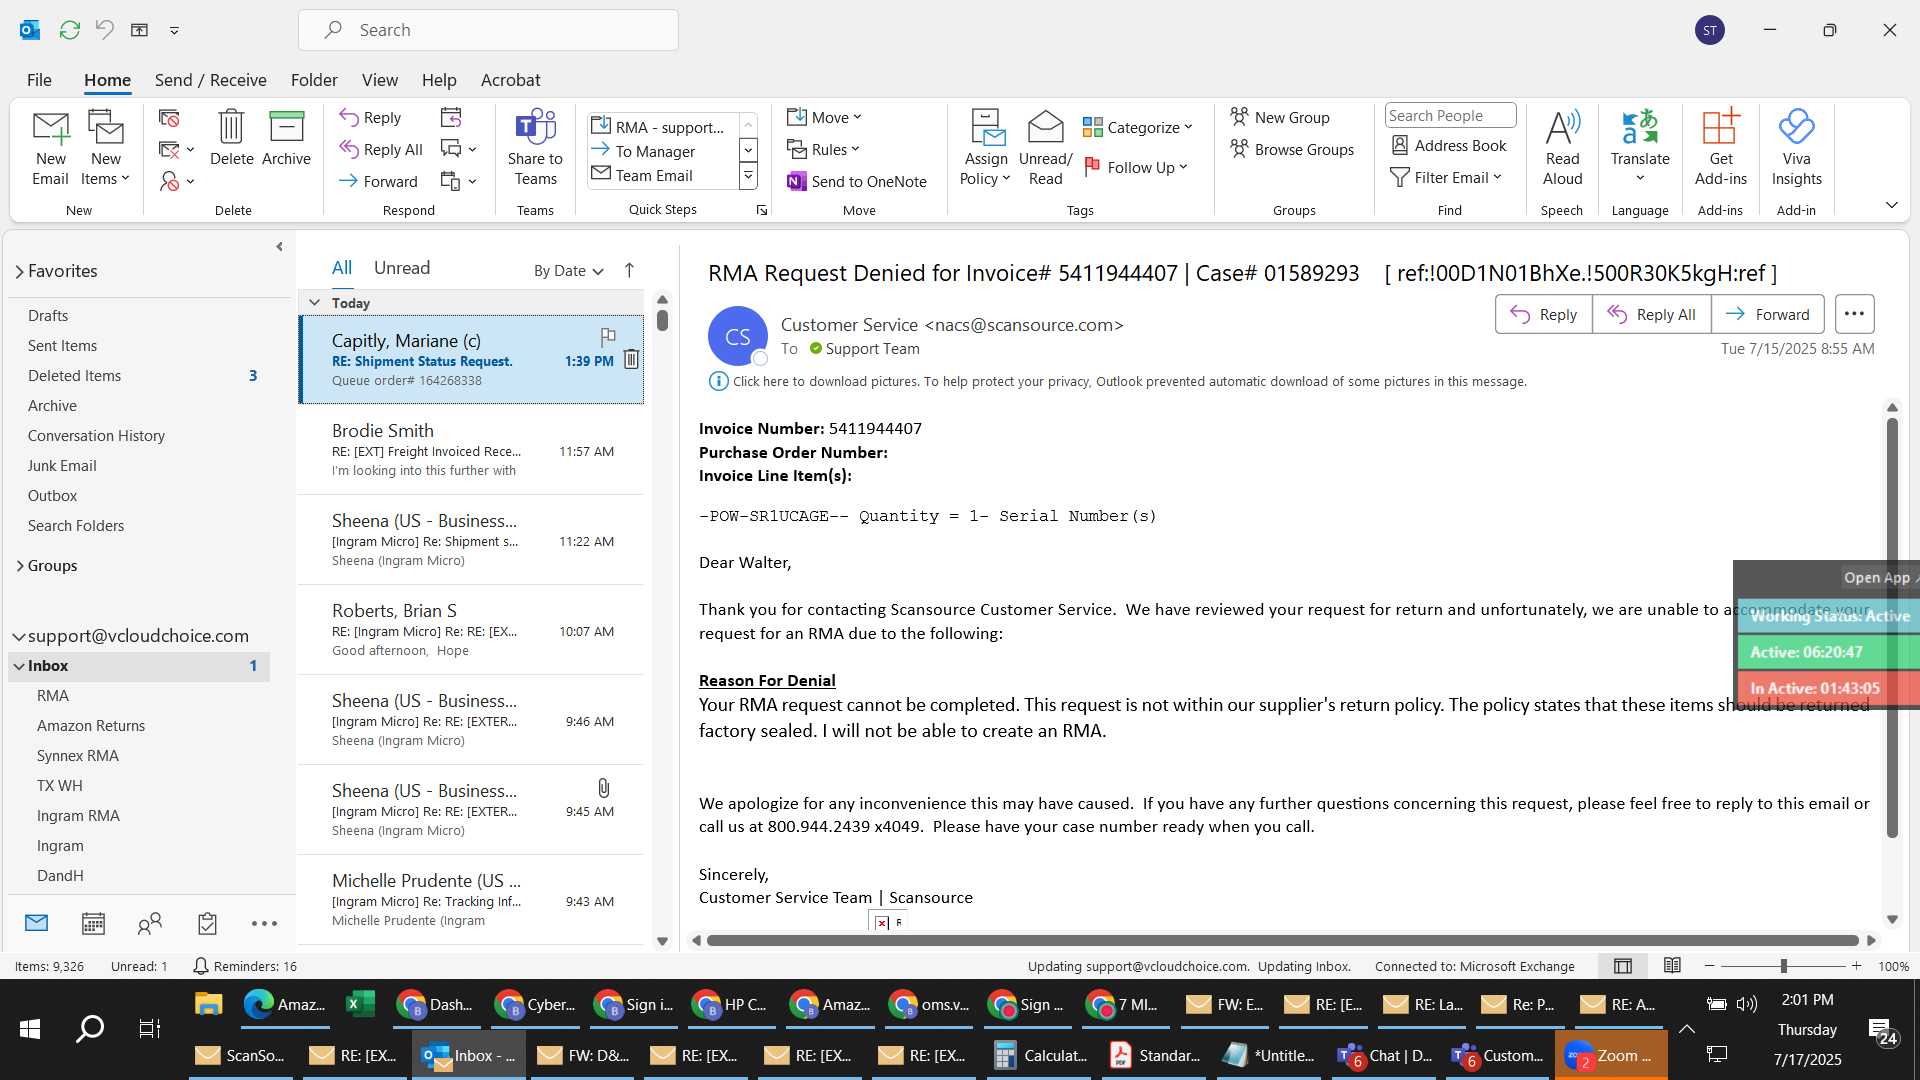Open the Address Book

click(x=1449, y=145)
